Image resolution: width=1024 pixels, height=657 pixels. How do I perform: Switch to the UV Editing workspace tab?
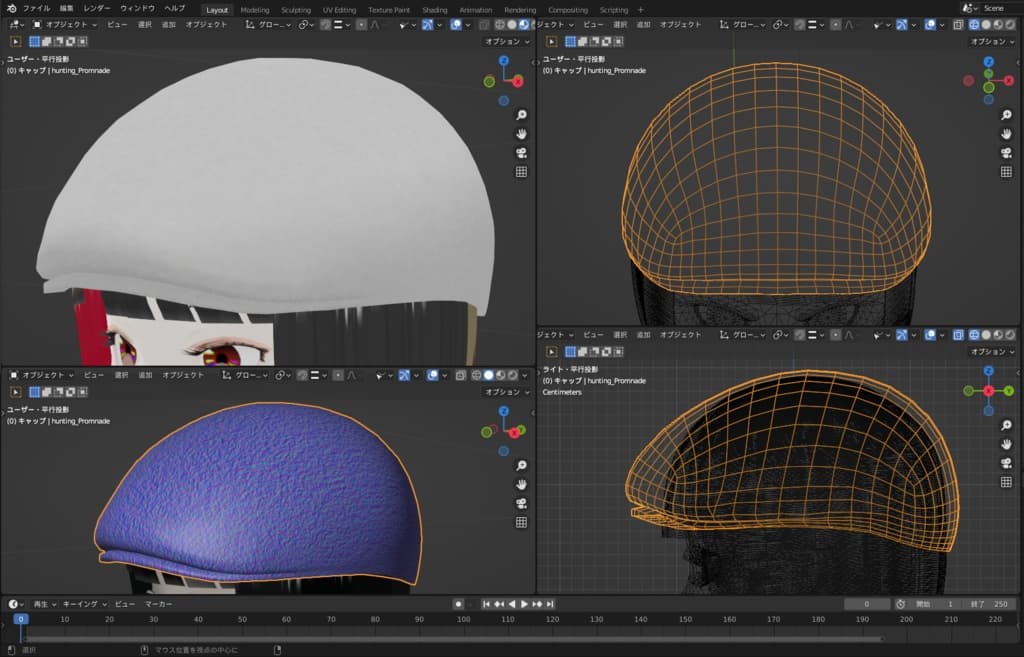coord(339,9)
